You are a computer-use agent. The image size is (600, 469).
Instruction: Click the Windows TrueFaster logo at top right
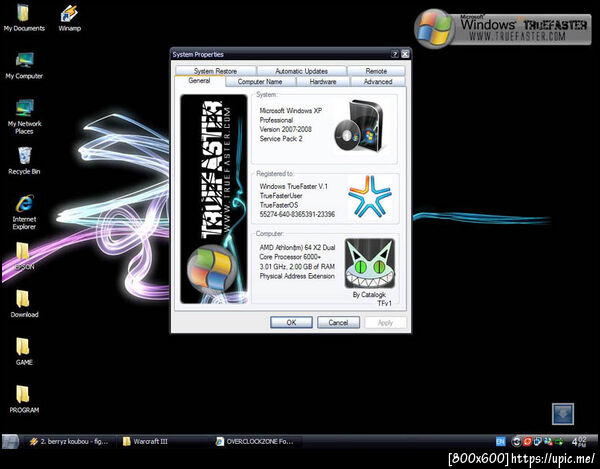[503, 29]
